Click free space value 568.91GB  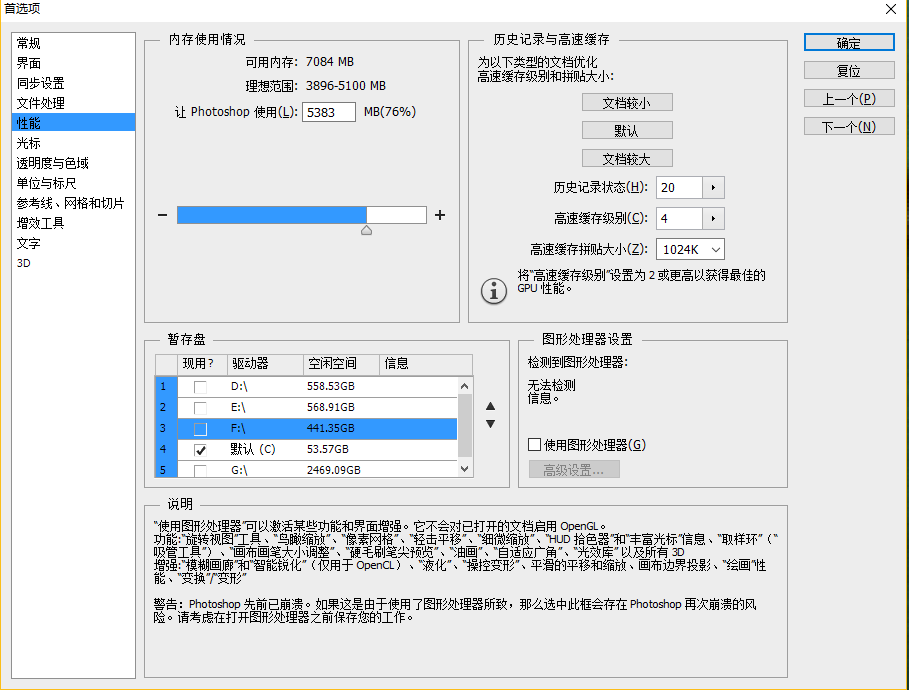click(330, 408)
